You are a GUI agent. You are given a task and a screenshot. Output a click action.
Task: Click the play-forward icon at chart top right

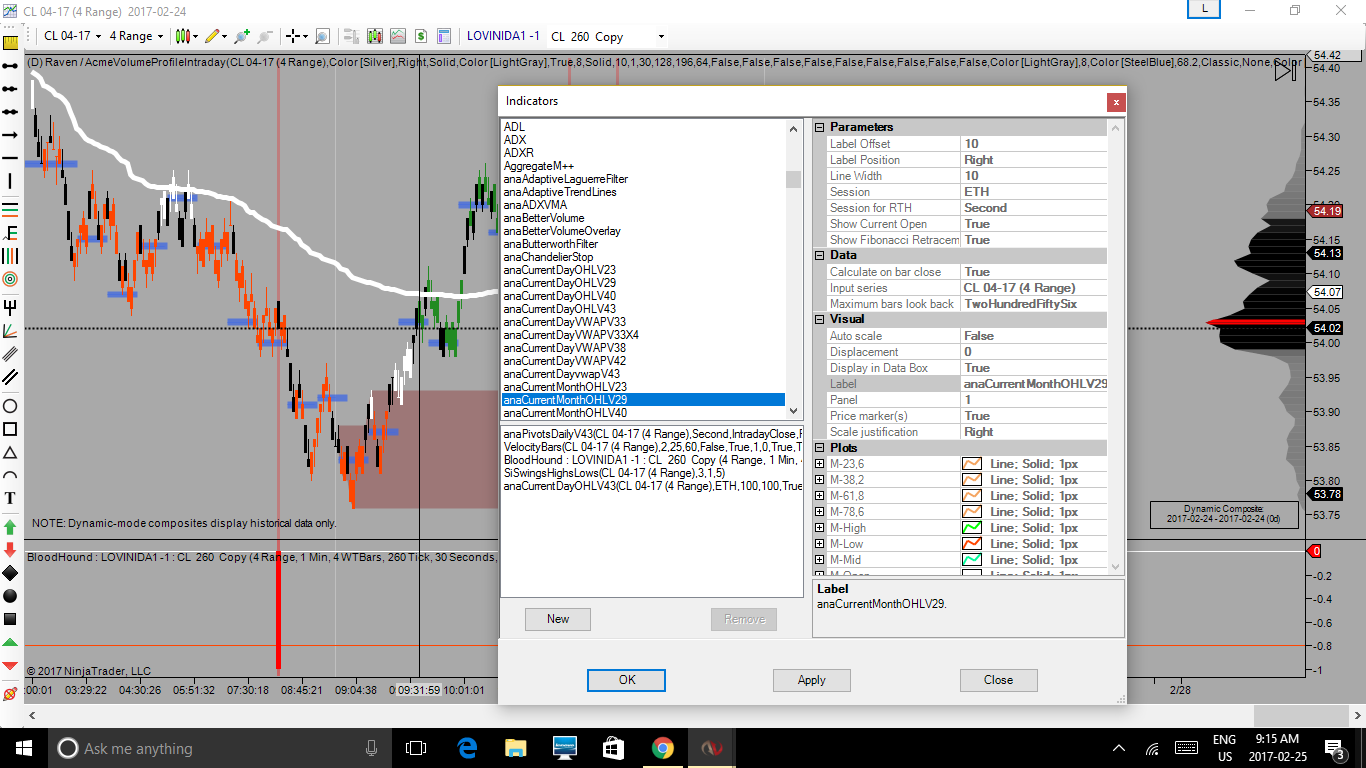click(1285, 70)
